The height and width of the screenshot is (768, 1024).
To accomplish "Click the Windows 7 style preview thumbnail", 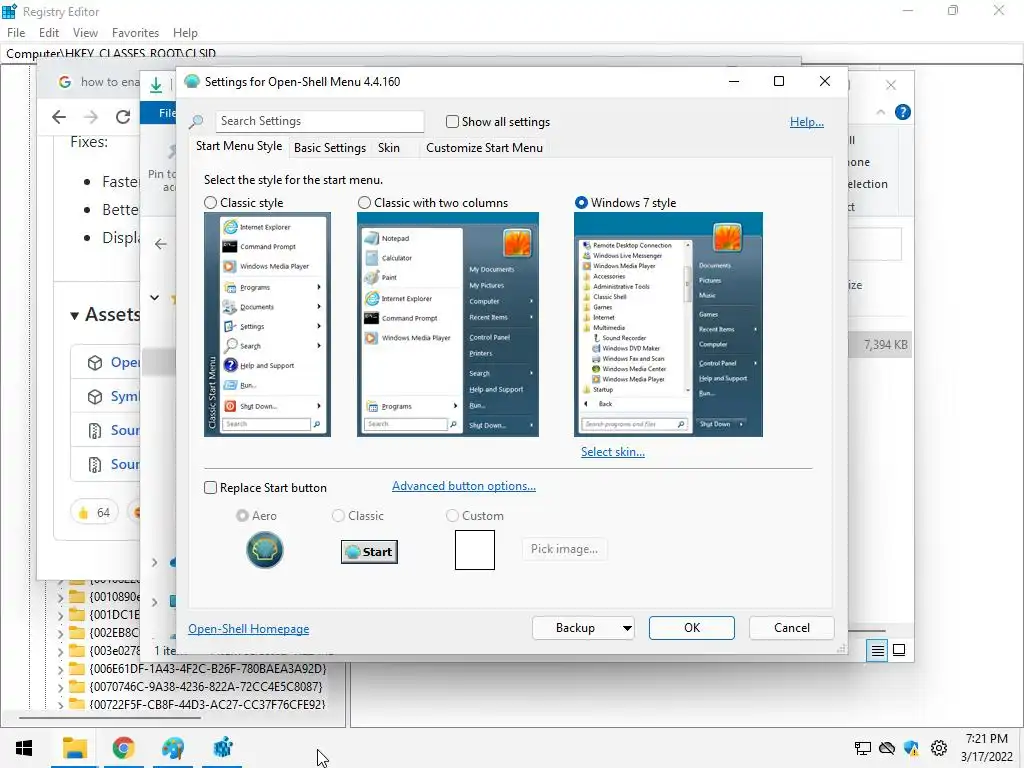I will click(668, 325).
